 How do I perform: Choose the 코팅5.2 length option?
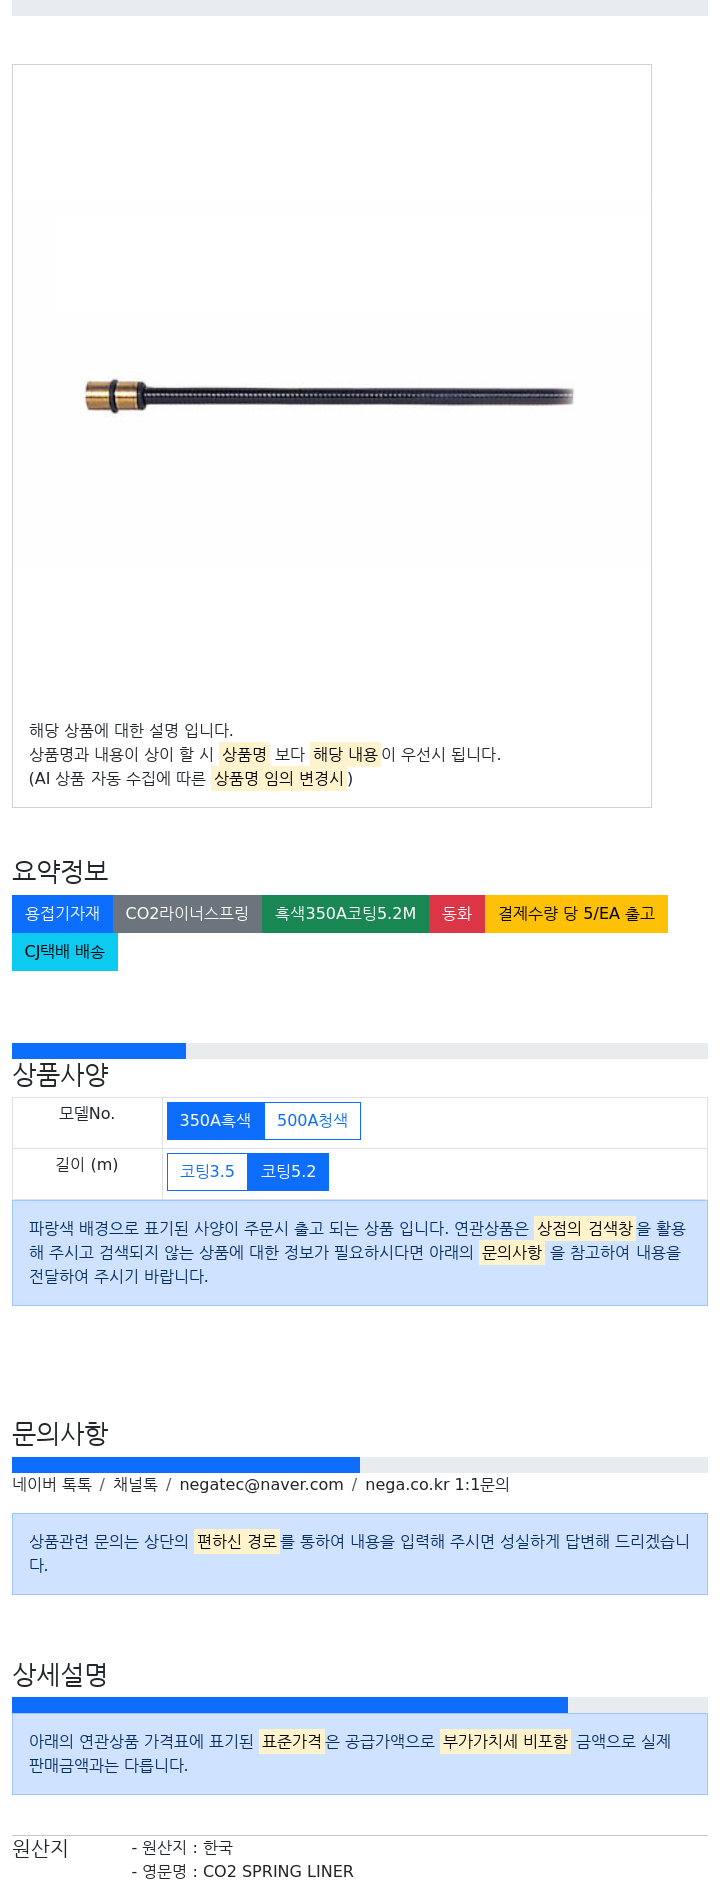288,1172
